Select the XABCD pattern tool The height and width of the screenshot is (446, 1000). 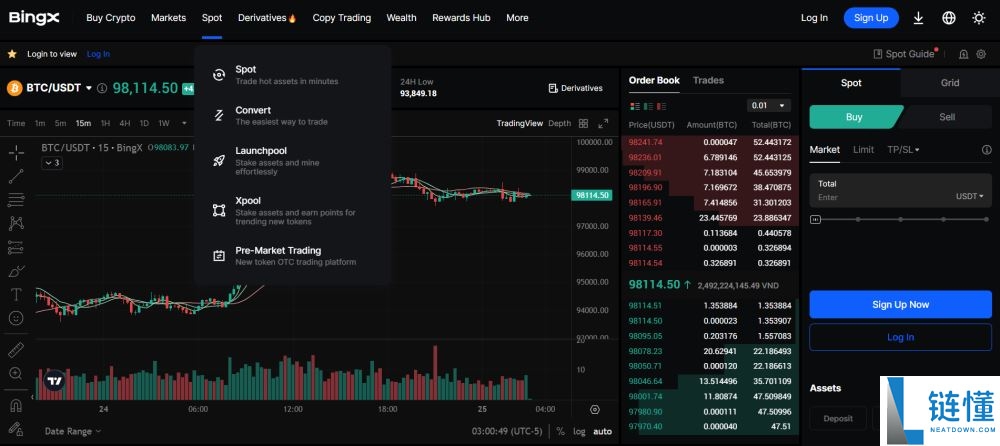click(x=17, y=223)
